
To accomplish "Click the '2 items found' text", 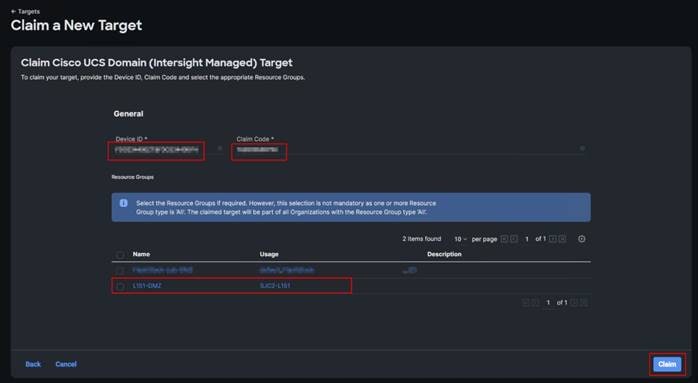I will coord(422,239).
